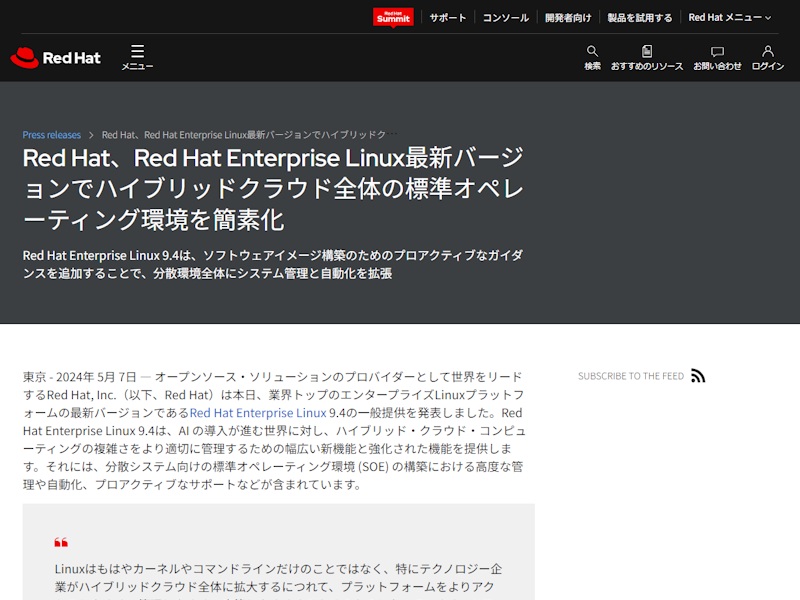The height and width of the screenshot is (600, 800).
Task: Click the truncated breadcrumb article title
Action: [249, 135]
